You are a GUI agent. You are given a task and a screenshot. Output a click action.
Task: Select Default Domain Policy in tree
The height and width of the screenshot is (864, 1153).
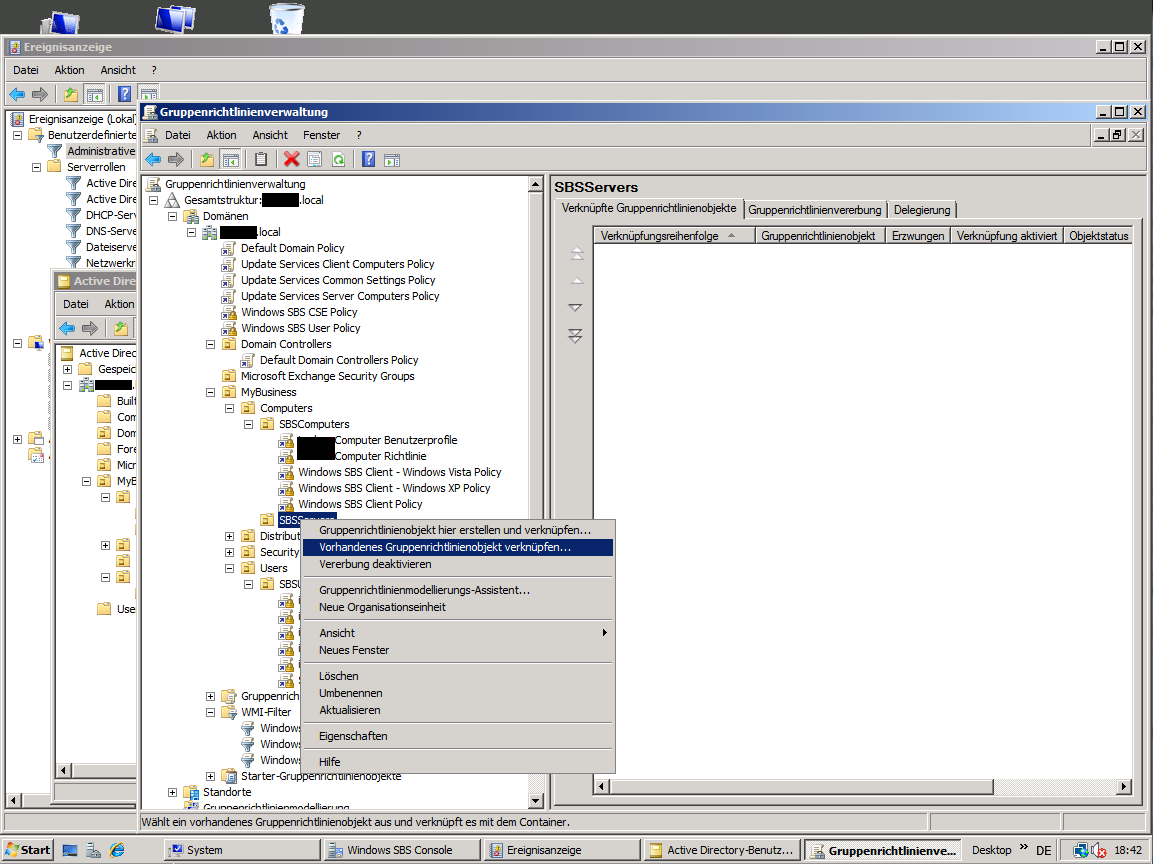coord(293,249)
